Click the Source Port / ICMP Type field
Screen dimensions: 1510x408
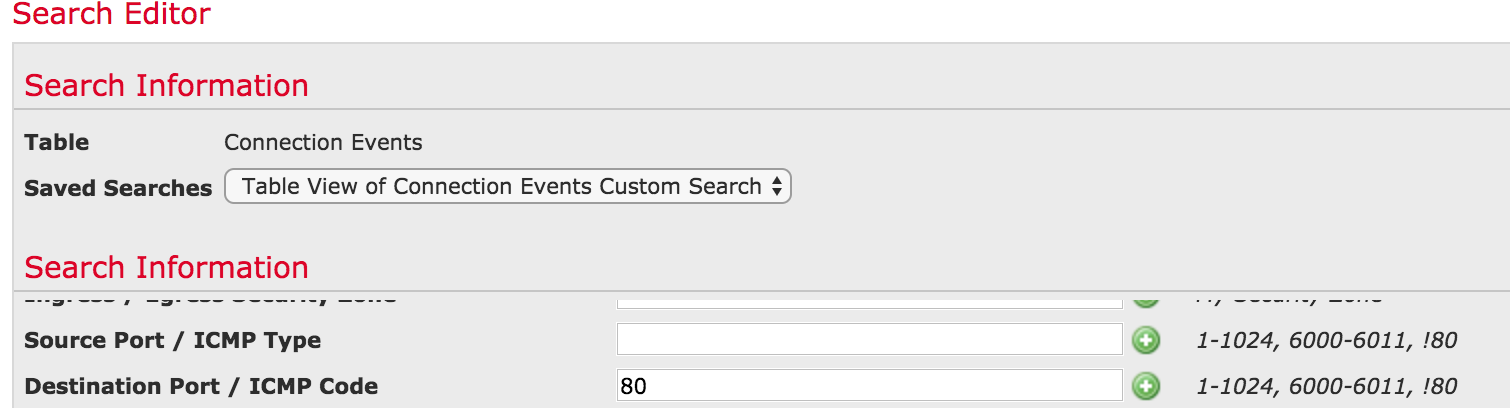tap(869, 339)
